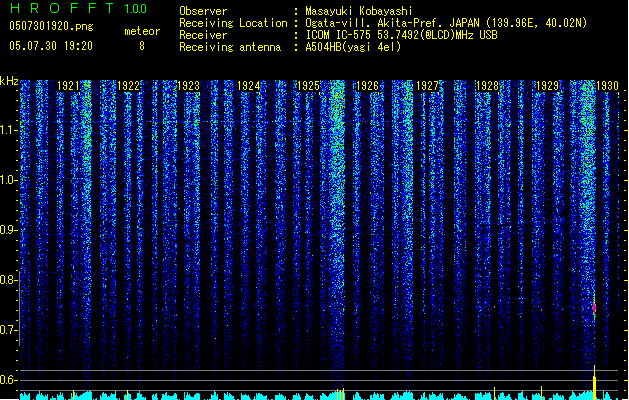The width and height of the screenshot is (629, 400).
Task: Click the 1921 time label
Action: [68, 86]
